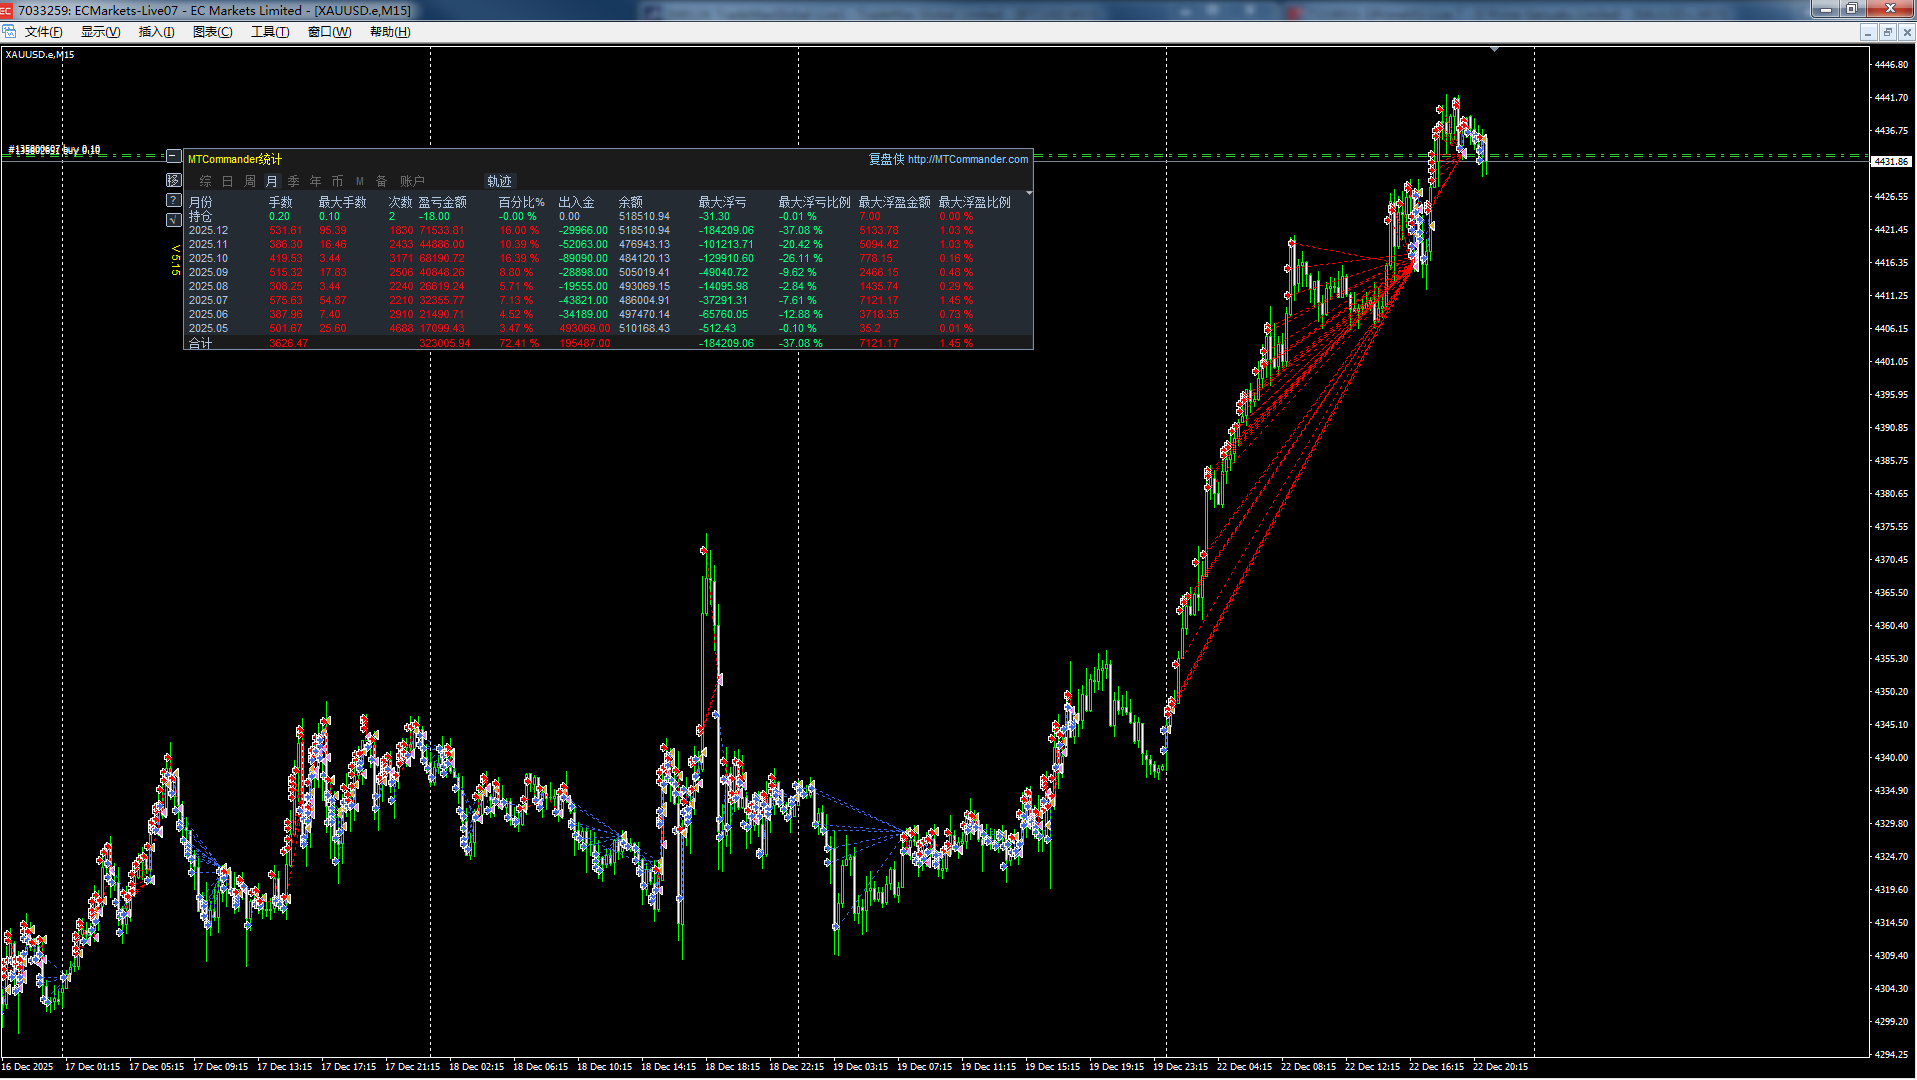Screen dimensions: 1917x1080
Task: Click the 余额 column header
Action: 630,202
